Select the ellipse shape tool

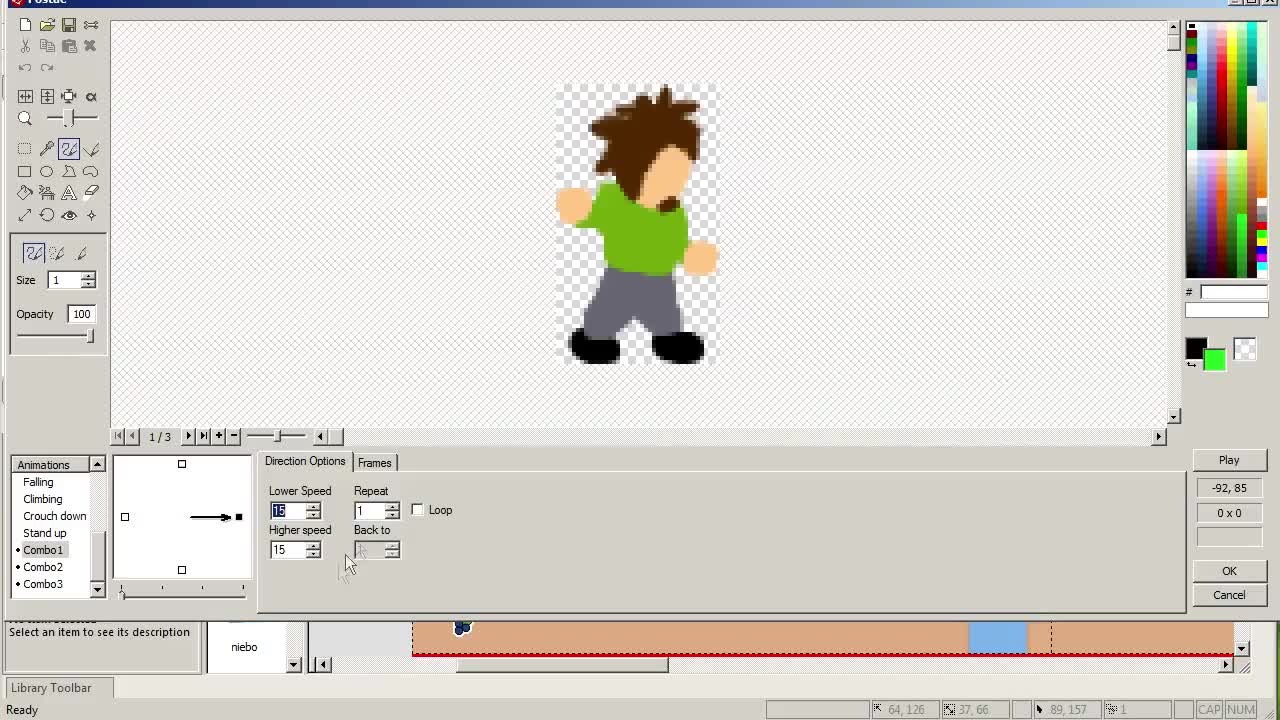[x=47, y=172]
